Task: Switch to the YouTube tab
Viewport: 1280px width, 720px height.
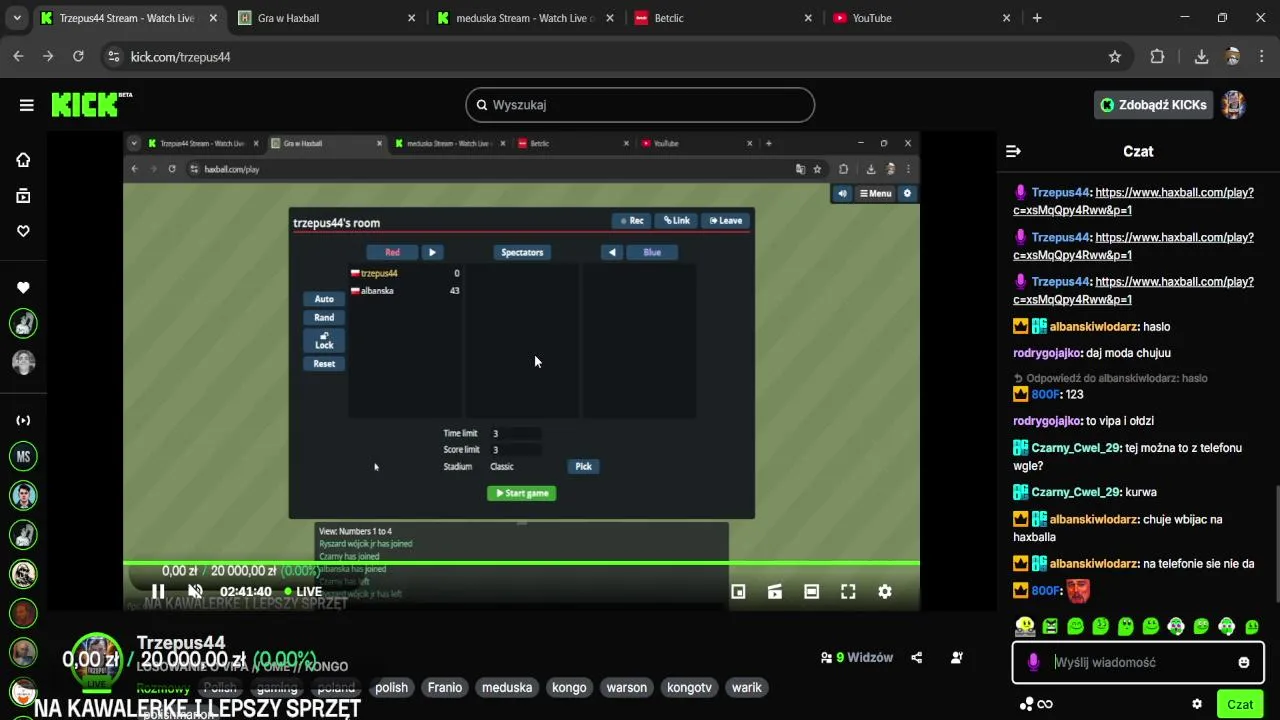Action: click(922, 18)
